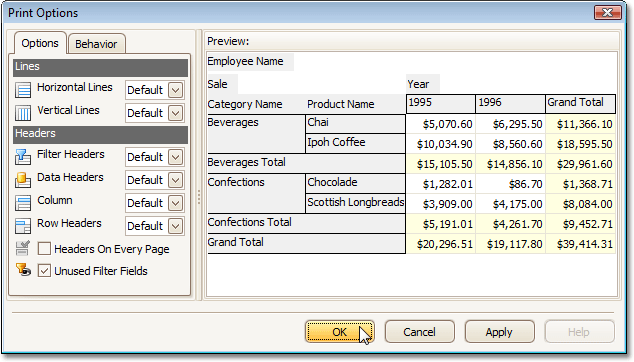Click the $14,856.10 cell
Image resolution: width=634 pixels, height=362 pixels.
click(x=511, y=164)
